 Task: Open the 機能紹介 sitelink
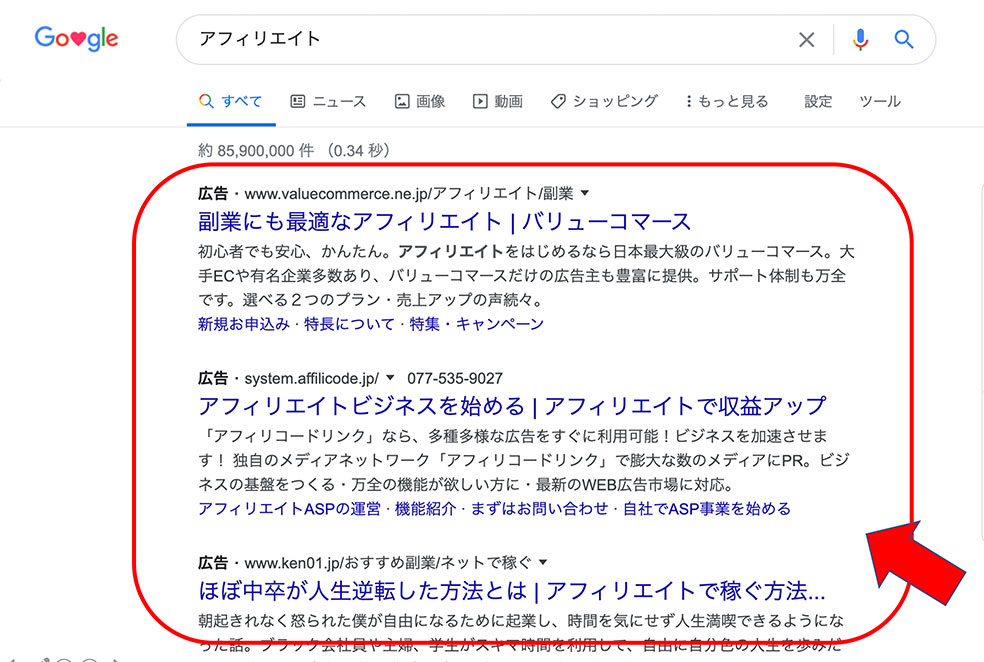pyautogui.click(x=425, y=508)
